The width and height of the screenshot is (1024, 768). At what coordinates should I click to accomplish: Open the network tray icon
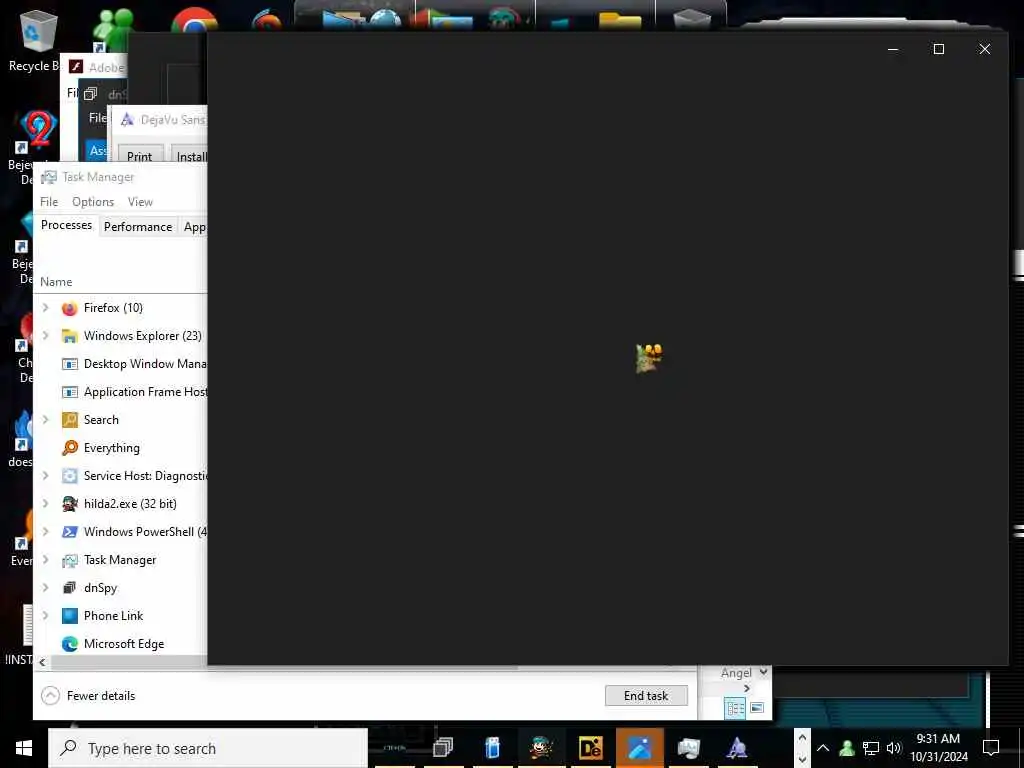871,748
